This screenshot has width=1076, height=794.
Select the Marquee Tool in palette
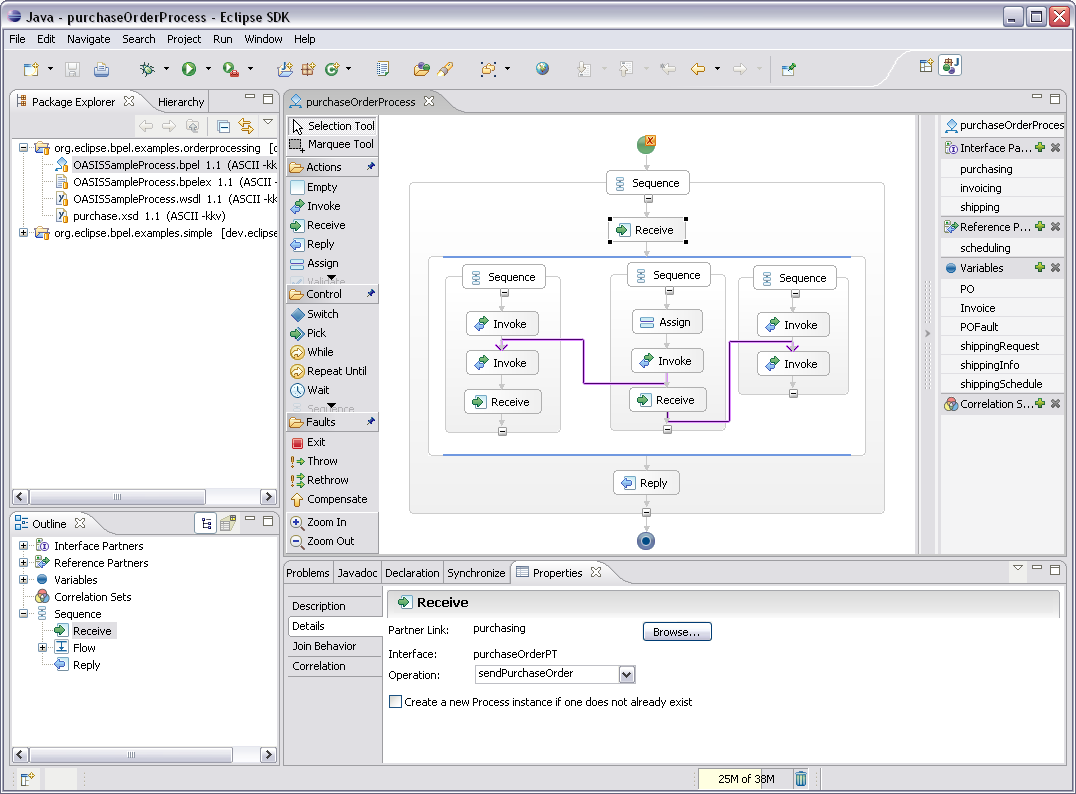click(x=332, y=144)
